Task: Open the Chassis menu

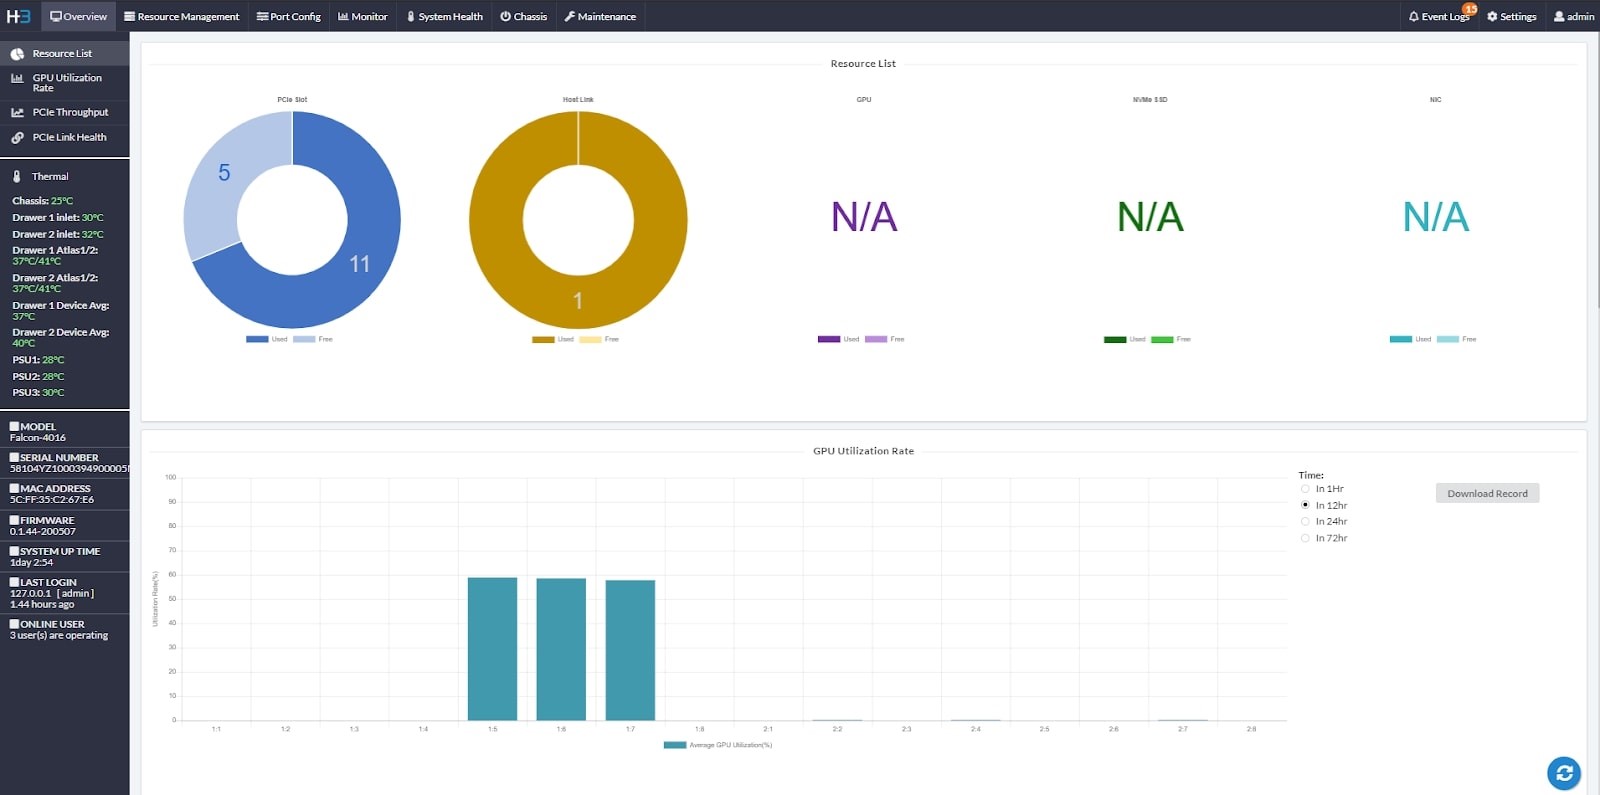Action: 523,16
